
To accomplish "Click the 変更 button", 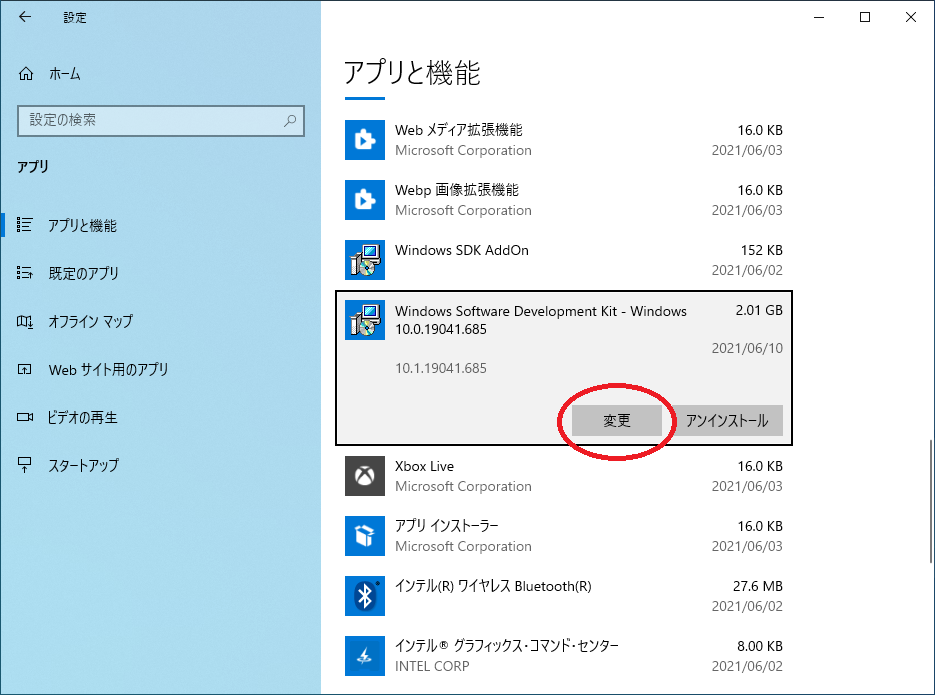I will click(x=615, y=421).
